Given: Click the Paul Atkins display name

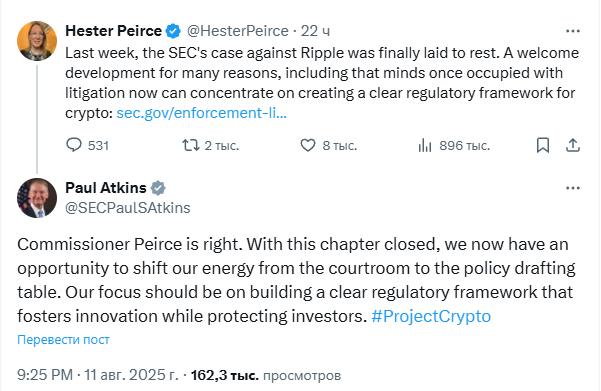Looking at the screenshot, I should 106,188.
